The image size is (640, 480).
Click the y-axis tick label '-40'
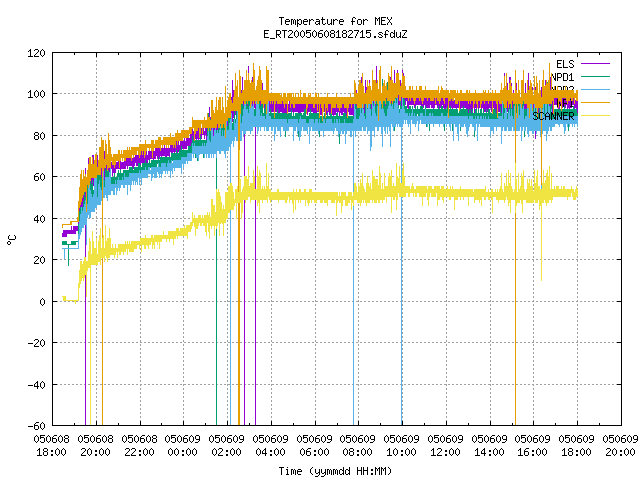tap(36, 385)
